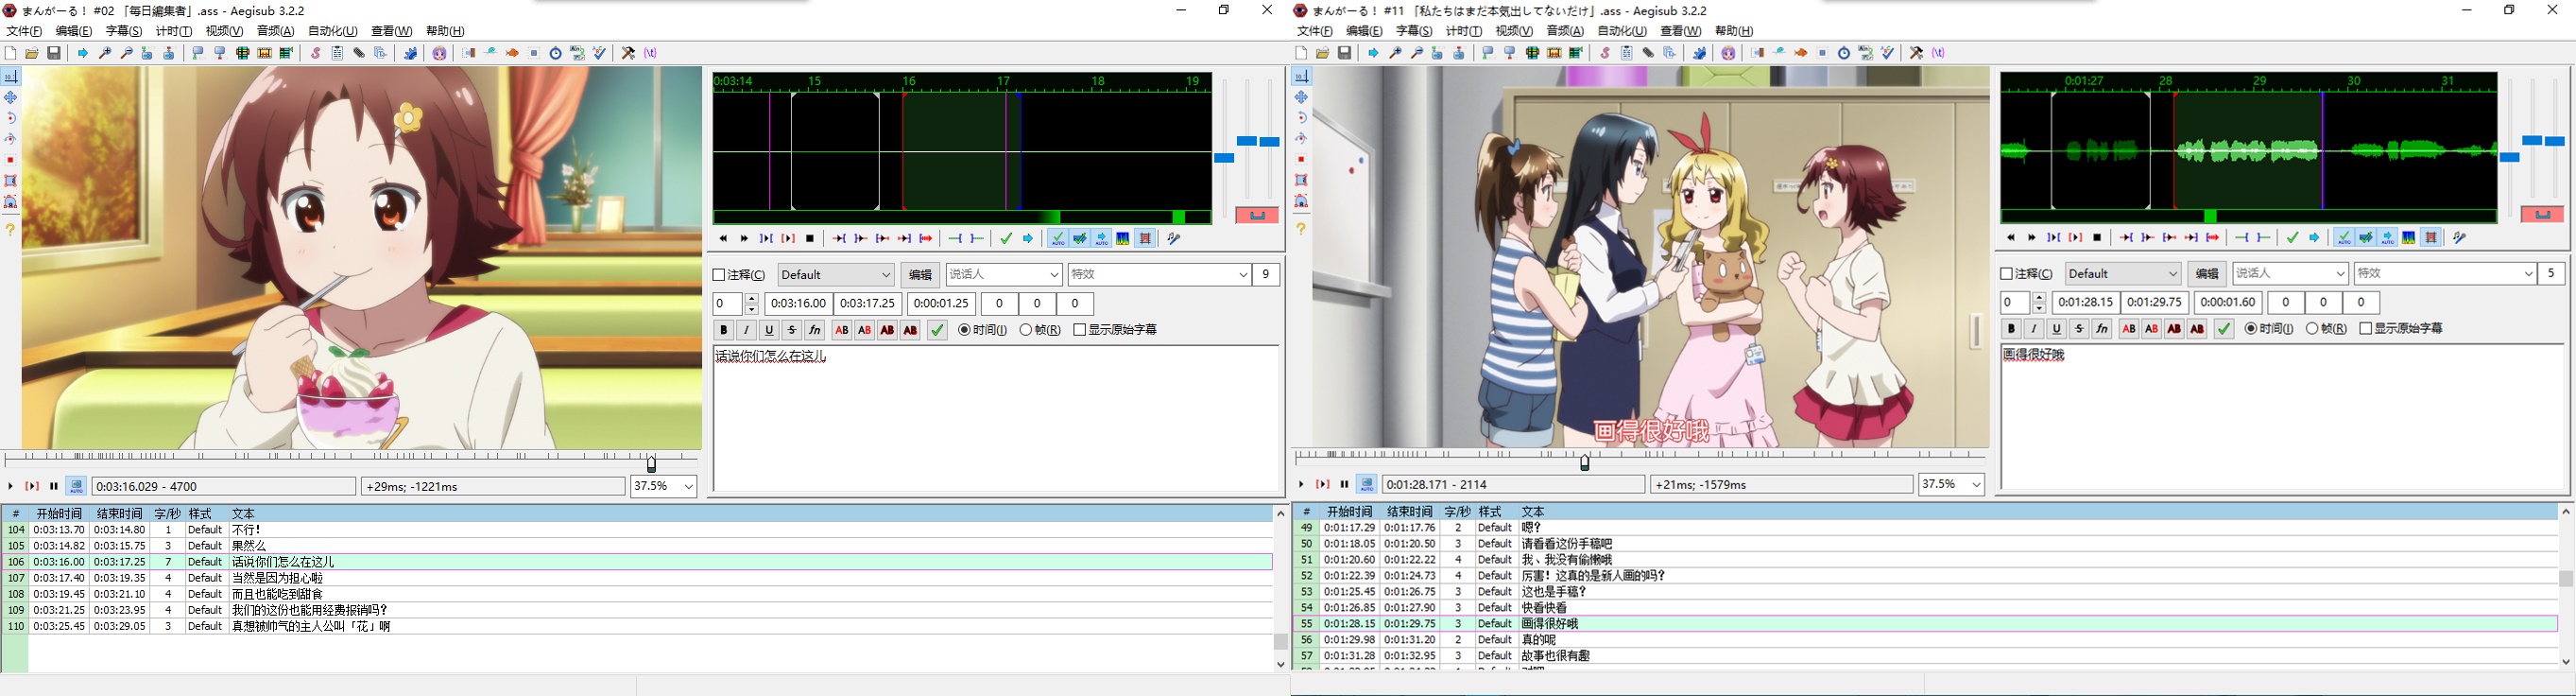Open Default style dropdown in left window
The image size is (2576, 696).
point(836,275)
